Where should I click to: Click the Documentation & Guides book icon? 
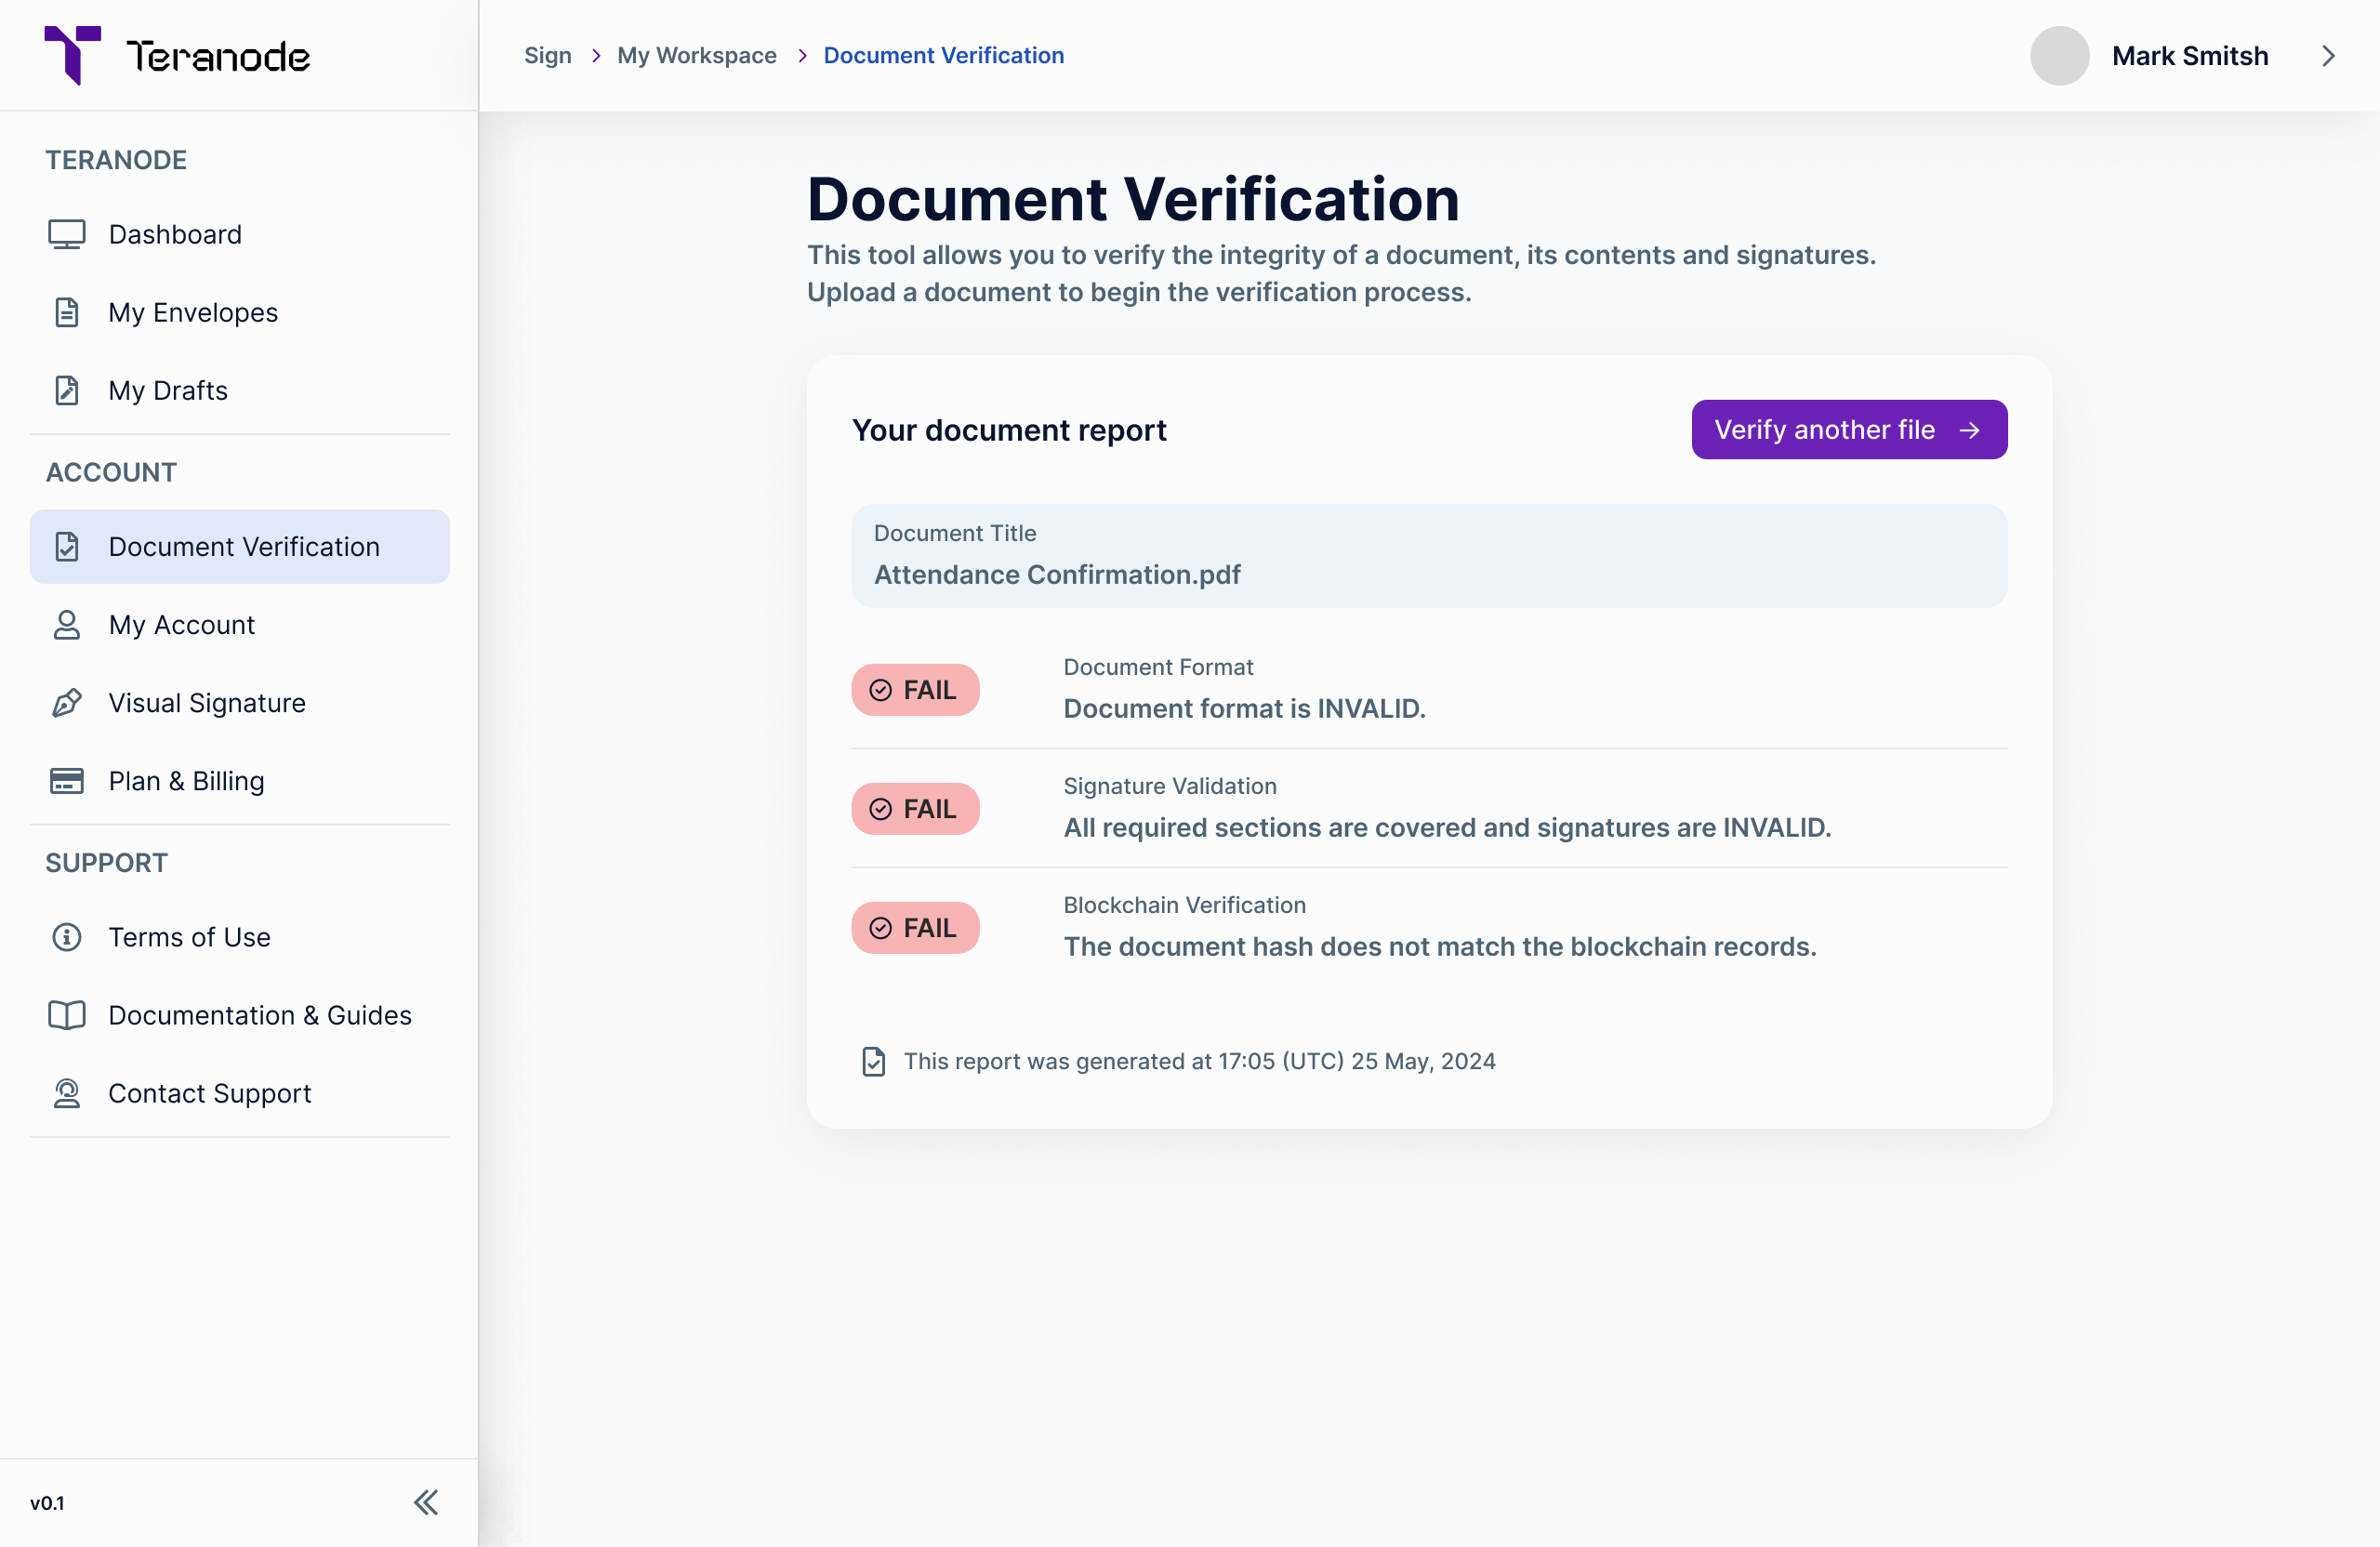point(67,1015)
